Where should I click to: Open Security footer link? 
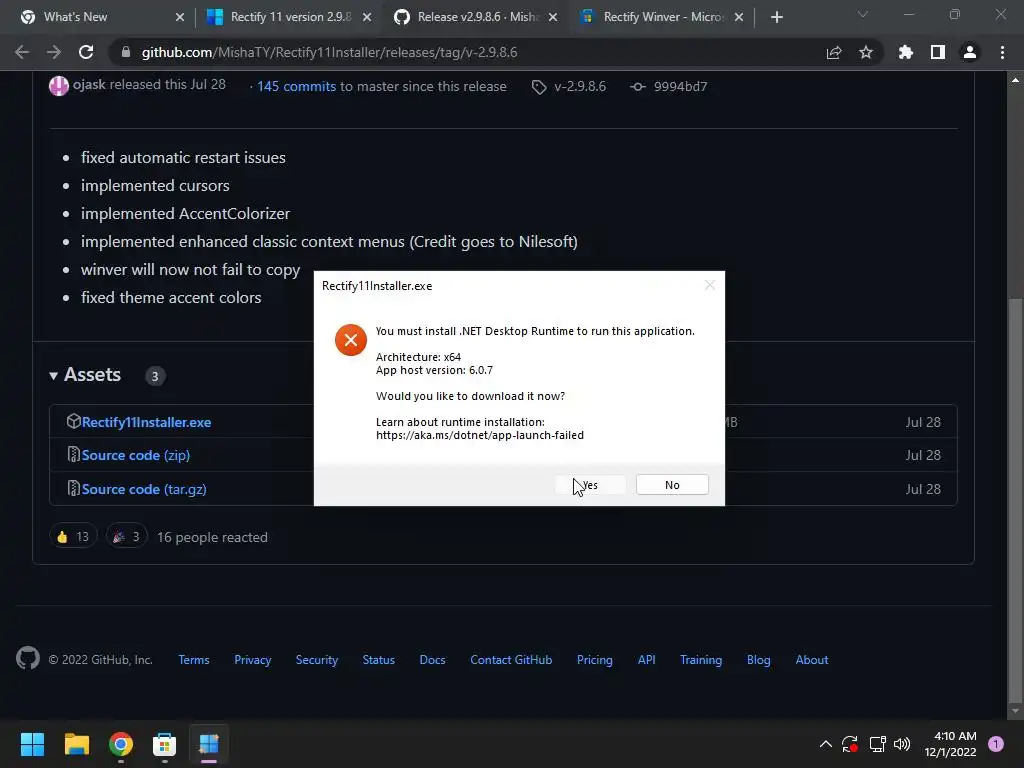[x=317, y=660]
